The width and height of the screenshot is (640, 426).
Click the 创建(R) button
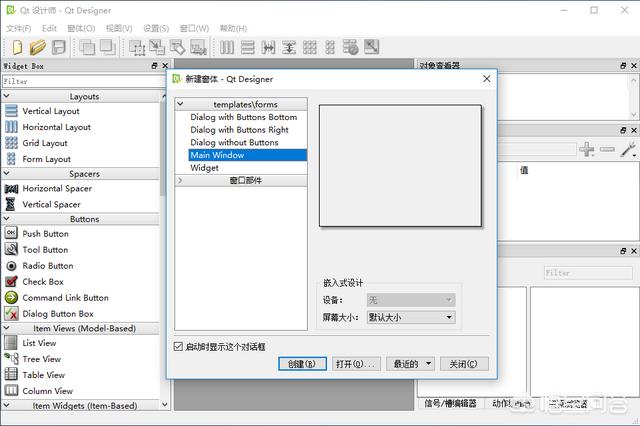coord(302,364)
